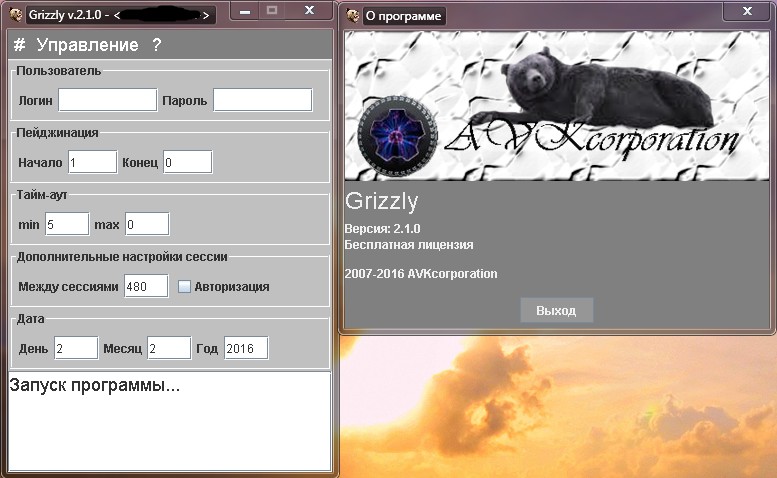Click the Выход button
The image size is (777, 478).
tap(556, 311)
